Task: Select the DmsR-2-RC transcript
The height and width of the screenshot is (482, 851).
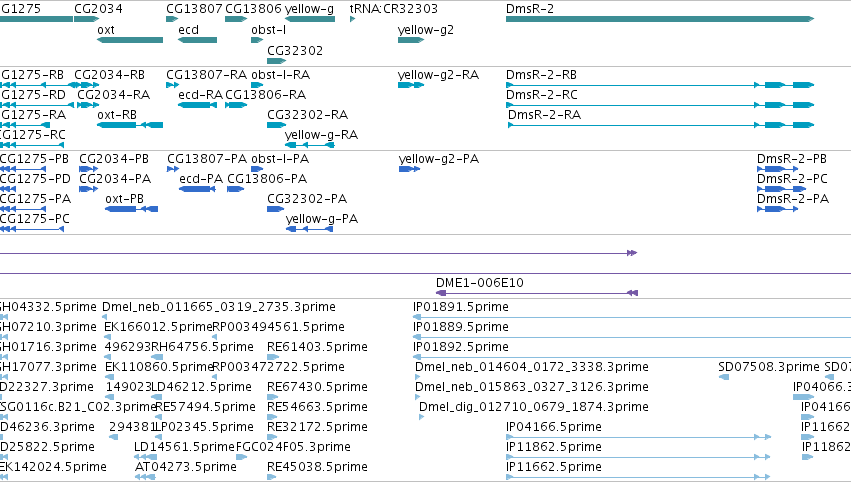Action: 660,105
